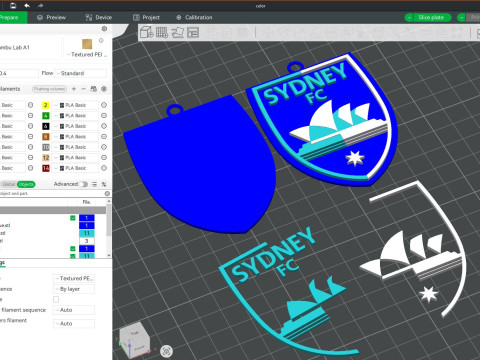Click the nozzle diameter 0.4 field
The width and height of the screenshot is (480, 360).
tap(18, 73)
